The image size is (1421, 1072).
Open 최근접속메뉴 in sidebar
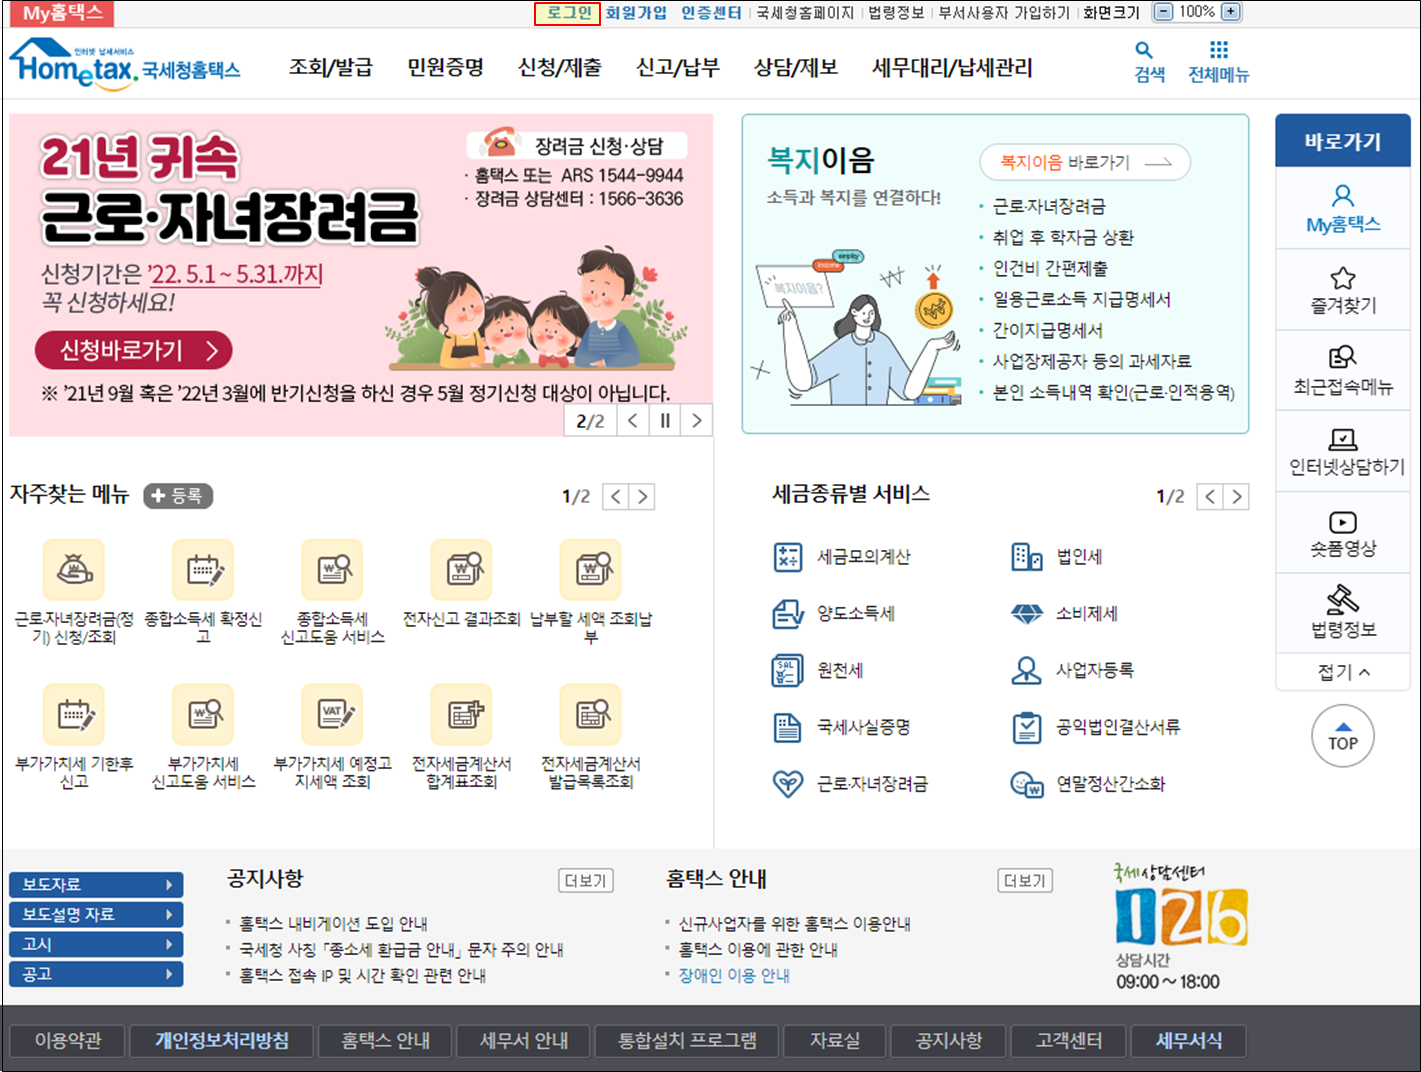click(1343, 371)
